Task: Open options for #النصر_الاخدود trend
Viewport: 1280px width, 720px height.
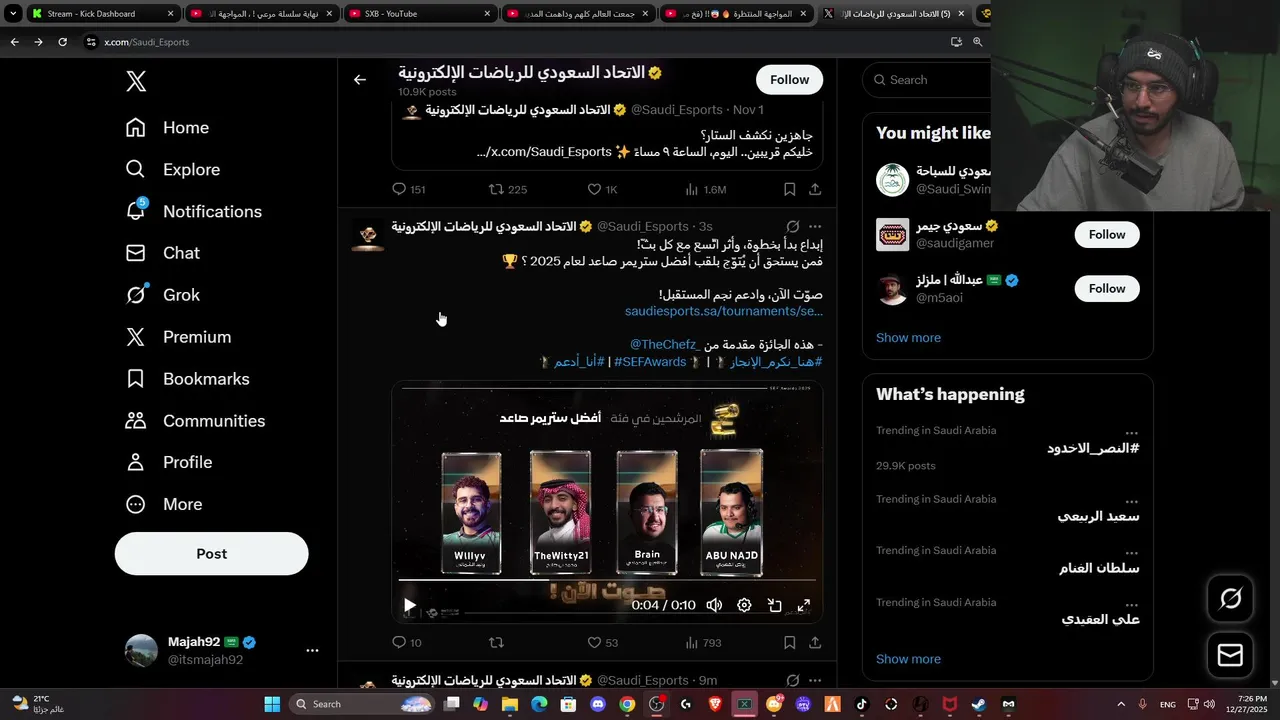Action: pyautogui.click(x=1131, y=433)
